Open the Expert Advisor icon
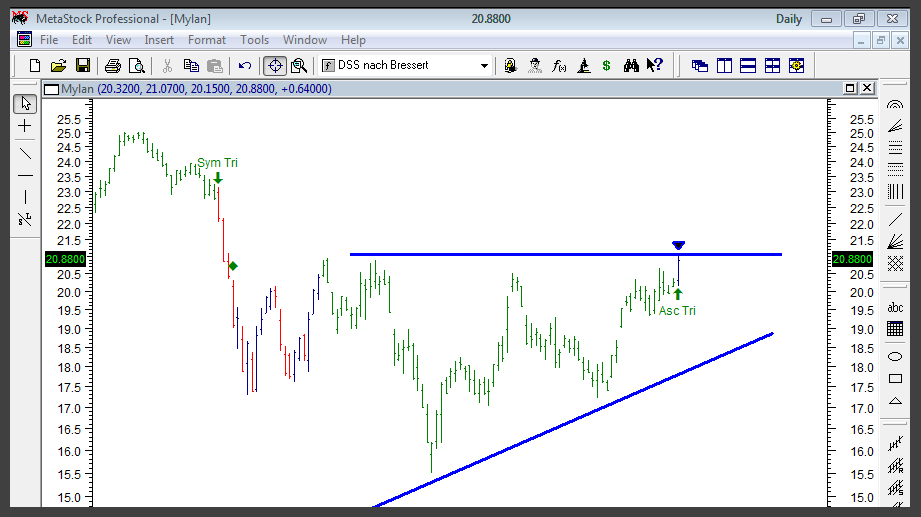The width and height of the screenshot is (921, 517). tap(510, 66)
